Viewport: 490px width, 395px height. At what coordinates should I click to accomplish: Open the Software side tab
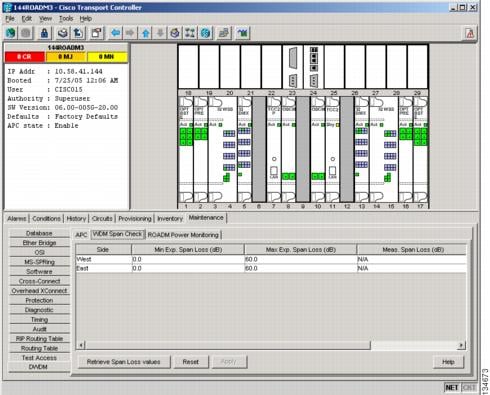pos(39,272)
